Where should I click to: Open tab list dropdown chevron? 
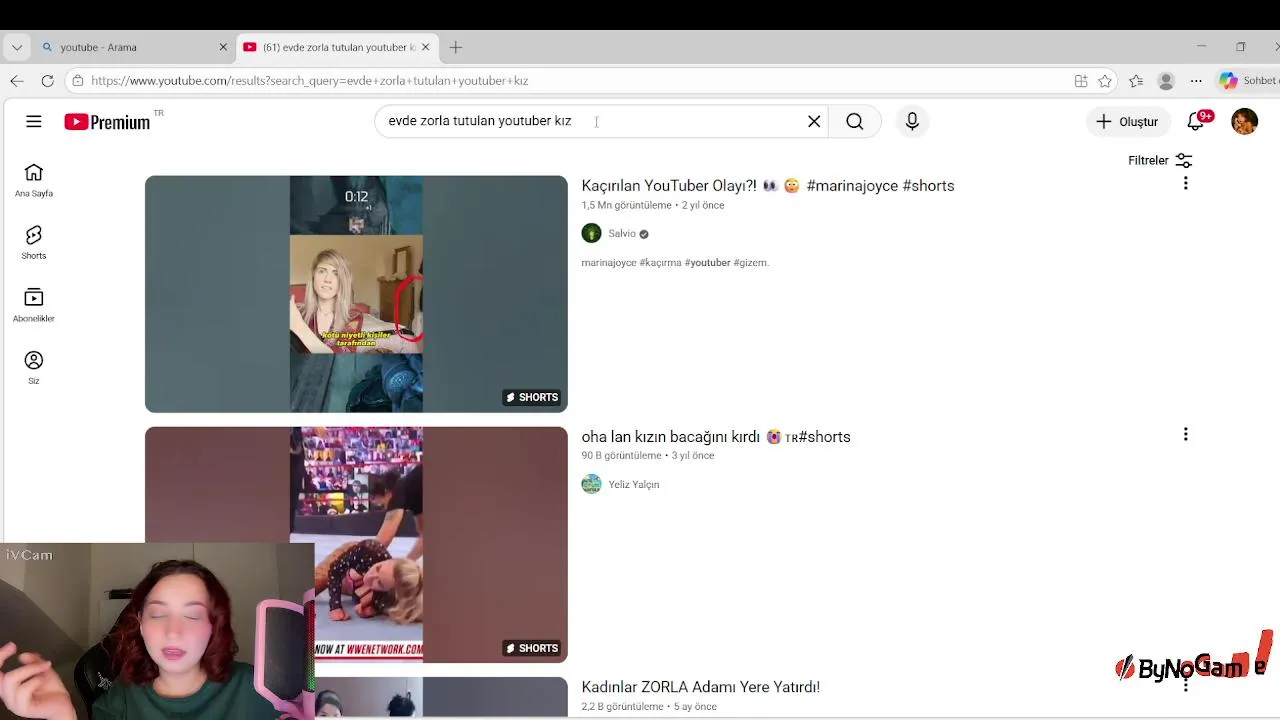[16, 47]
